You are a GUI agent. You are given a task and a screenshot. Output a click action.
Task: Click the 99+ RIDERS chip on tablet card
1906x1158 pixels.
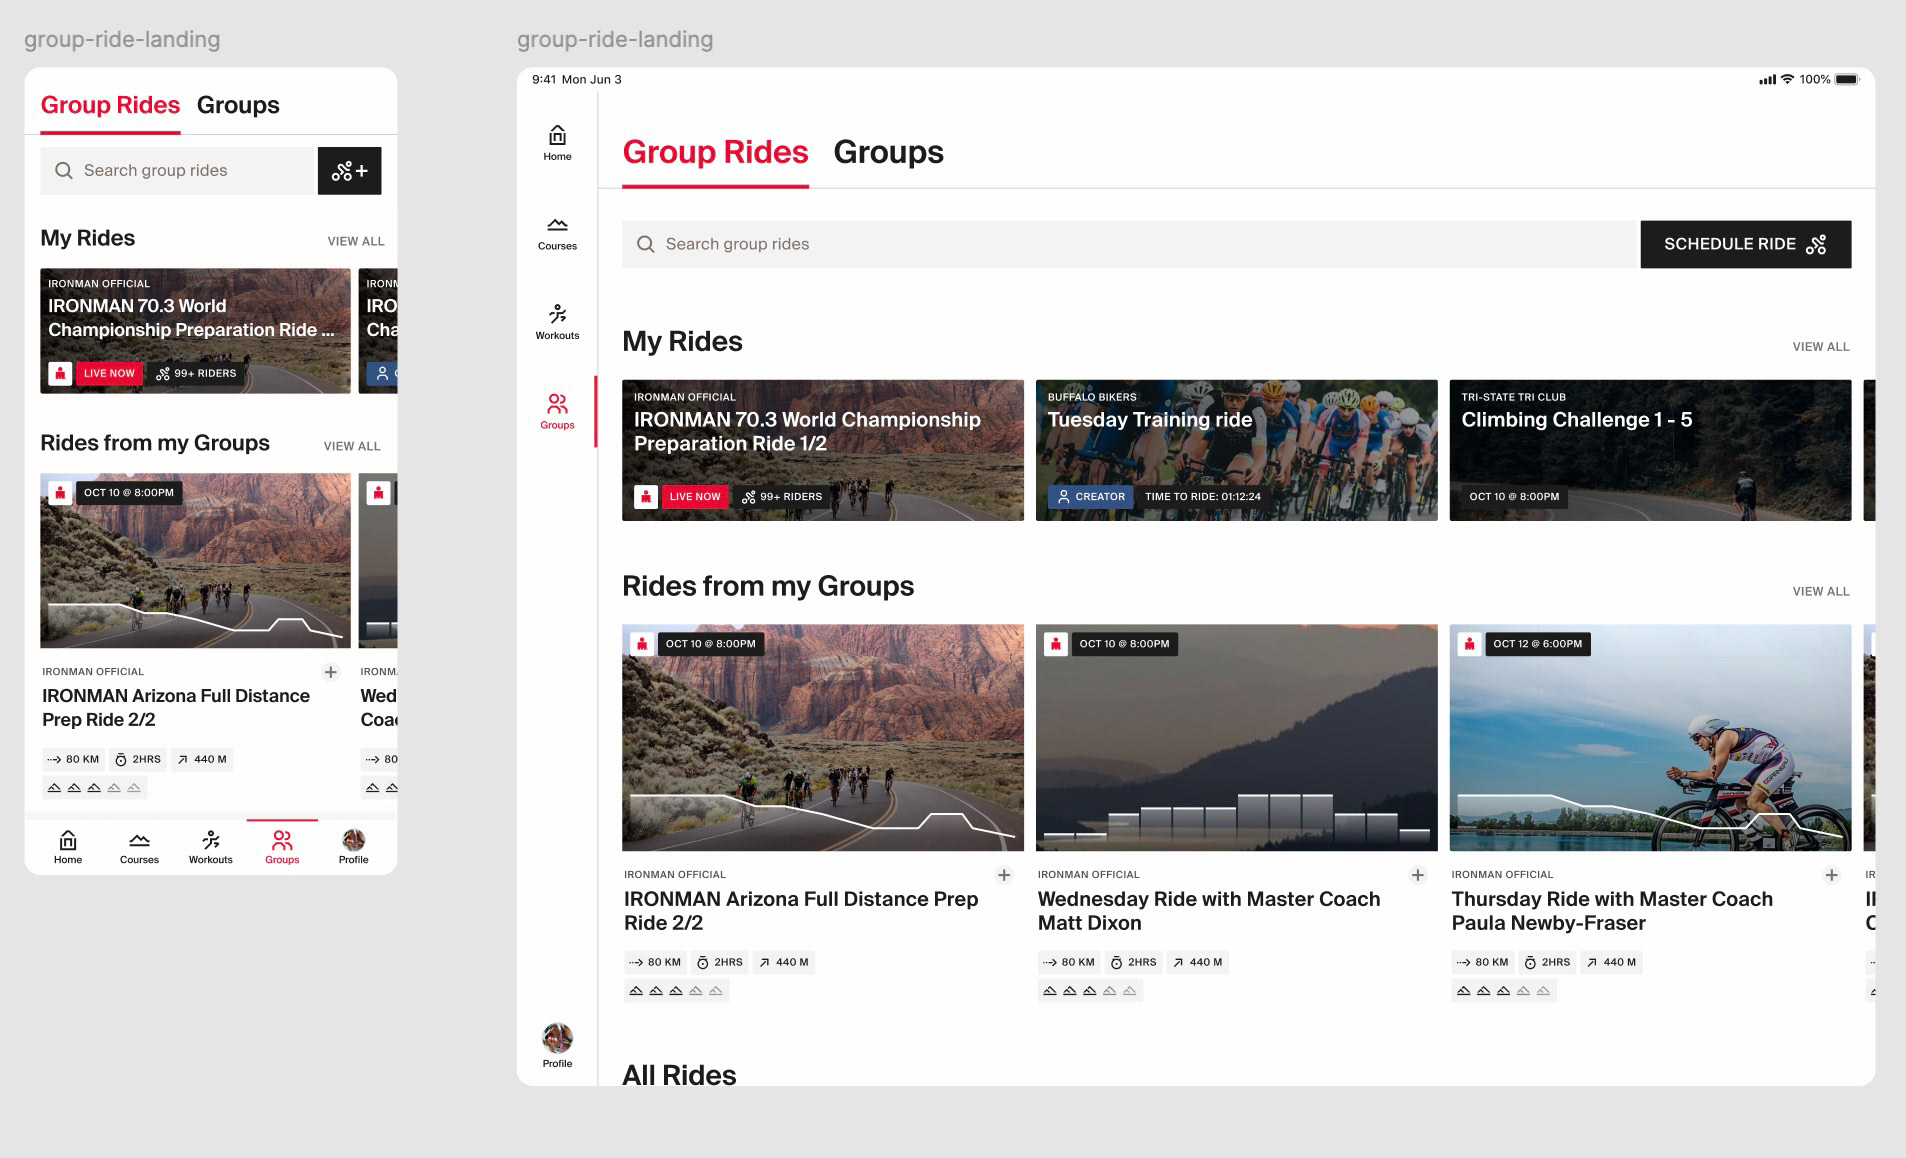[781, 496]
